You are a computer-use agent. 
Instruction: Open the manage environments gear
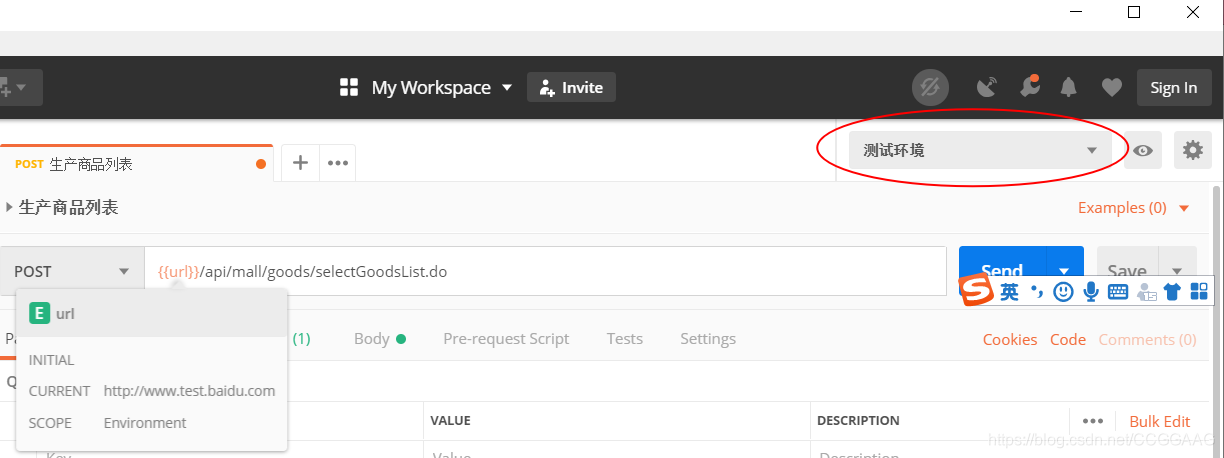[1192, 150]
